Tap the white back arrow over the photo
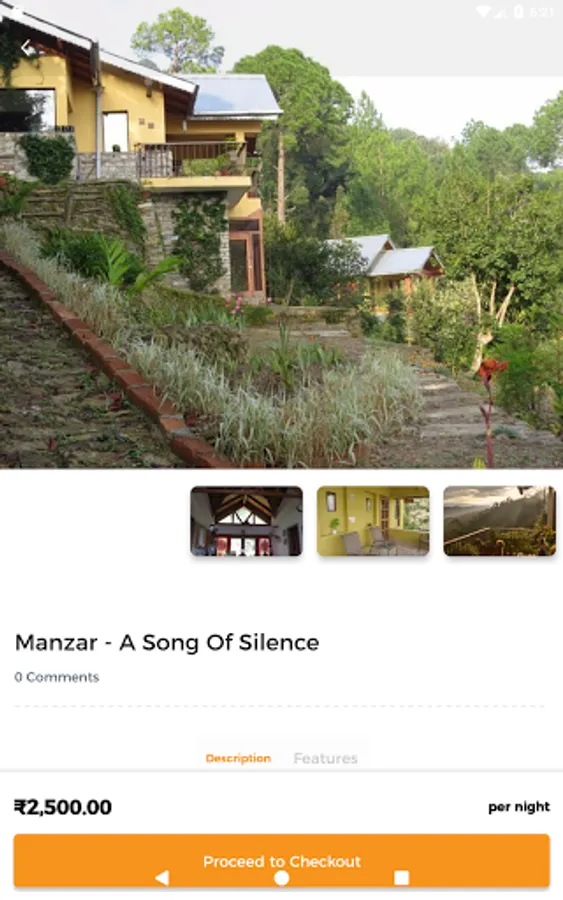563x900 pixels. coord(29,49)
